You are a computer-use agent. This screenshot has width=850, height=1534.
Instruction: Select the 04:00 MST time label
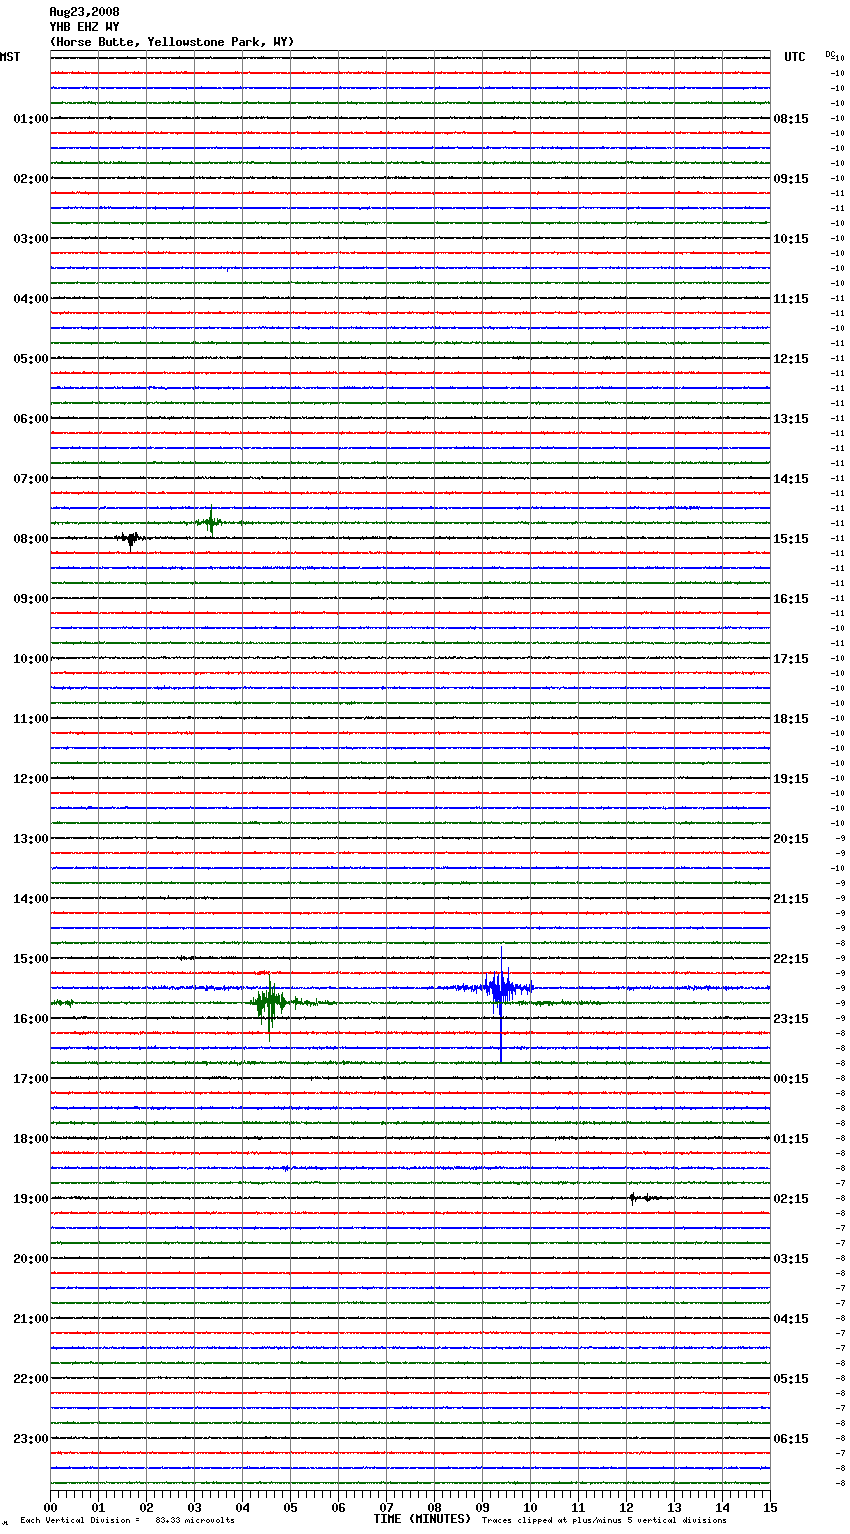31,299
